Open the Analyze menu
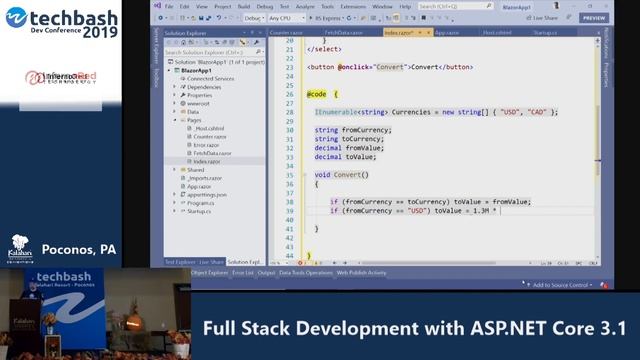Viewport: 640px width, 360px height. 305,7
